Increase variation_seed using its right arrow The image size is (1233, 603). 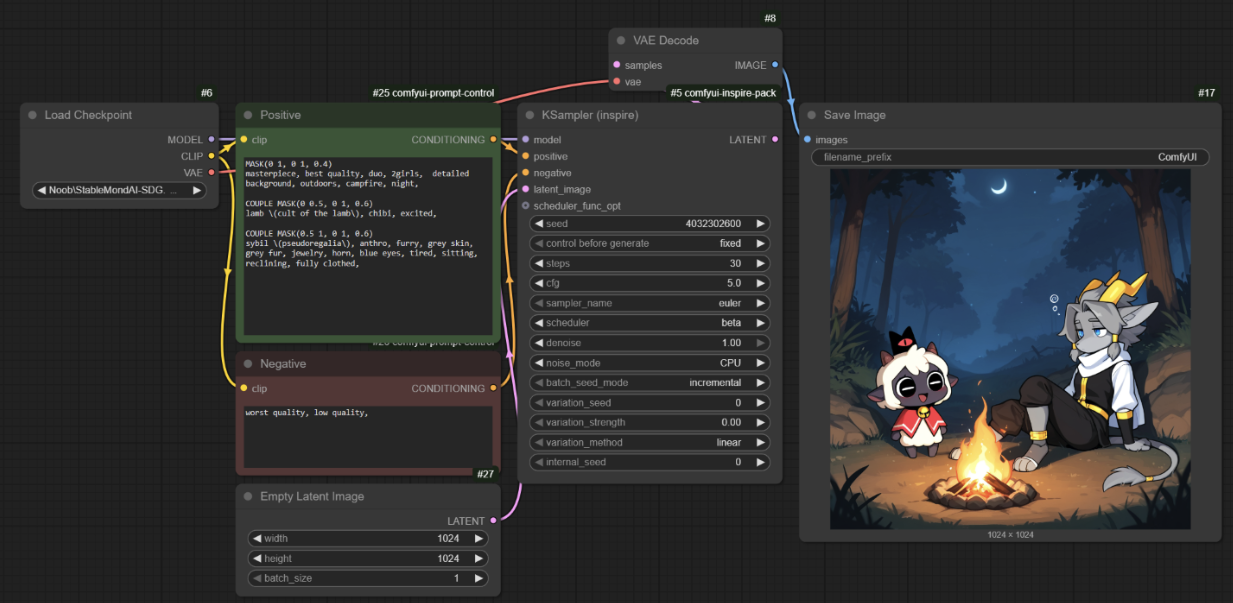click(760, 403)
